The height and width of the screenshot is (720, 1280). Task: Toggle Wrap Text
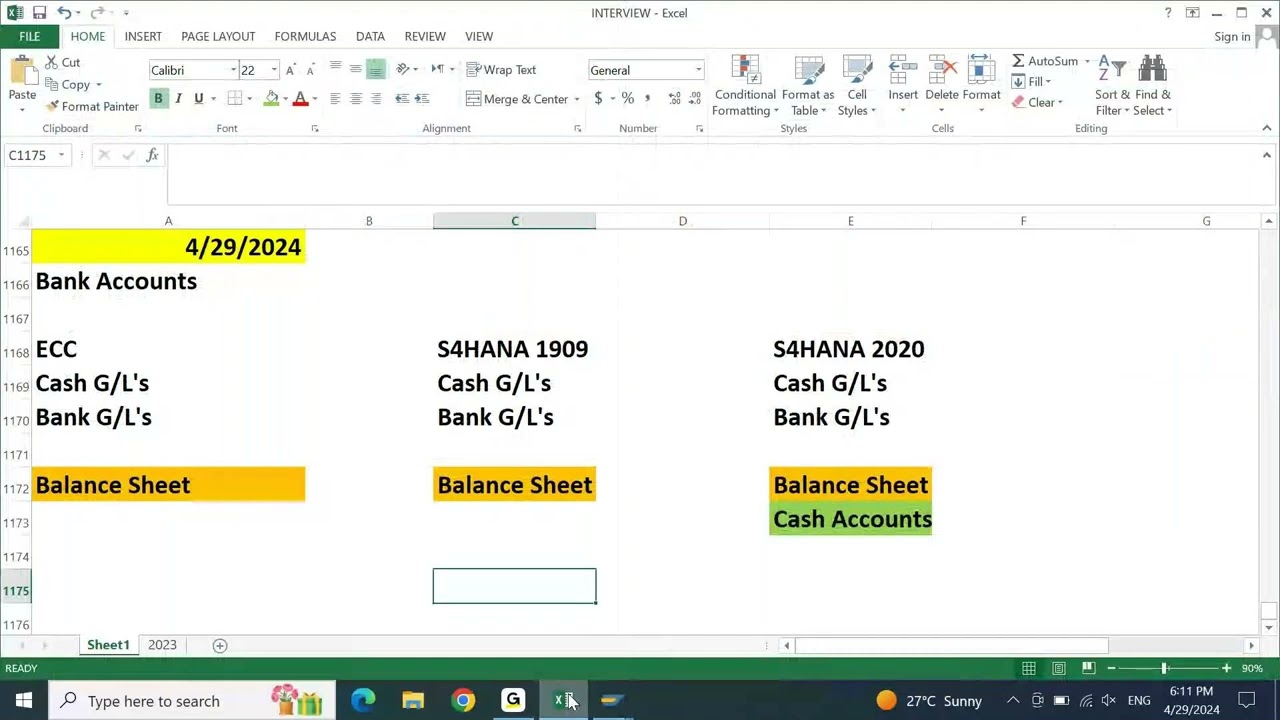501,70
